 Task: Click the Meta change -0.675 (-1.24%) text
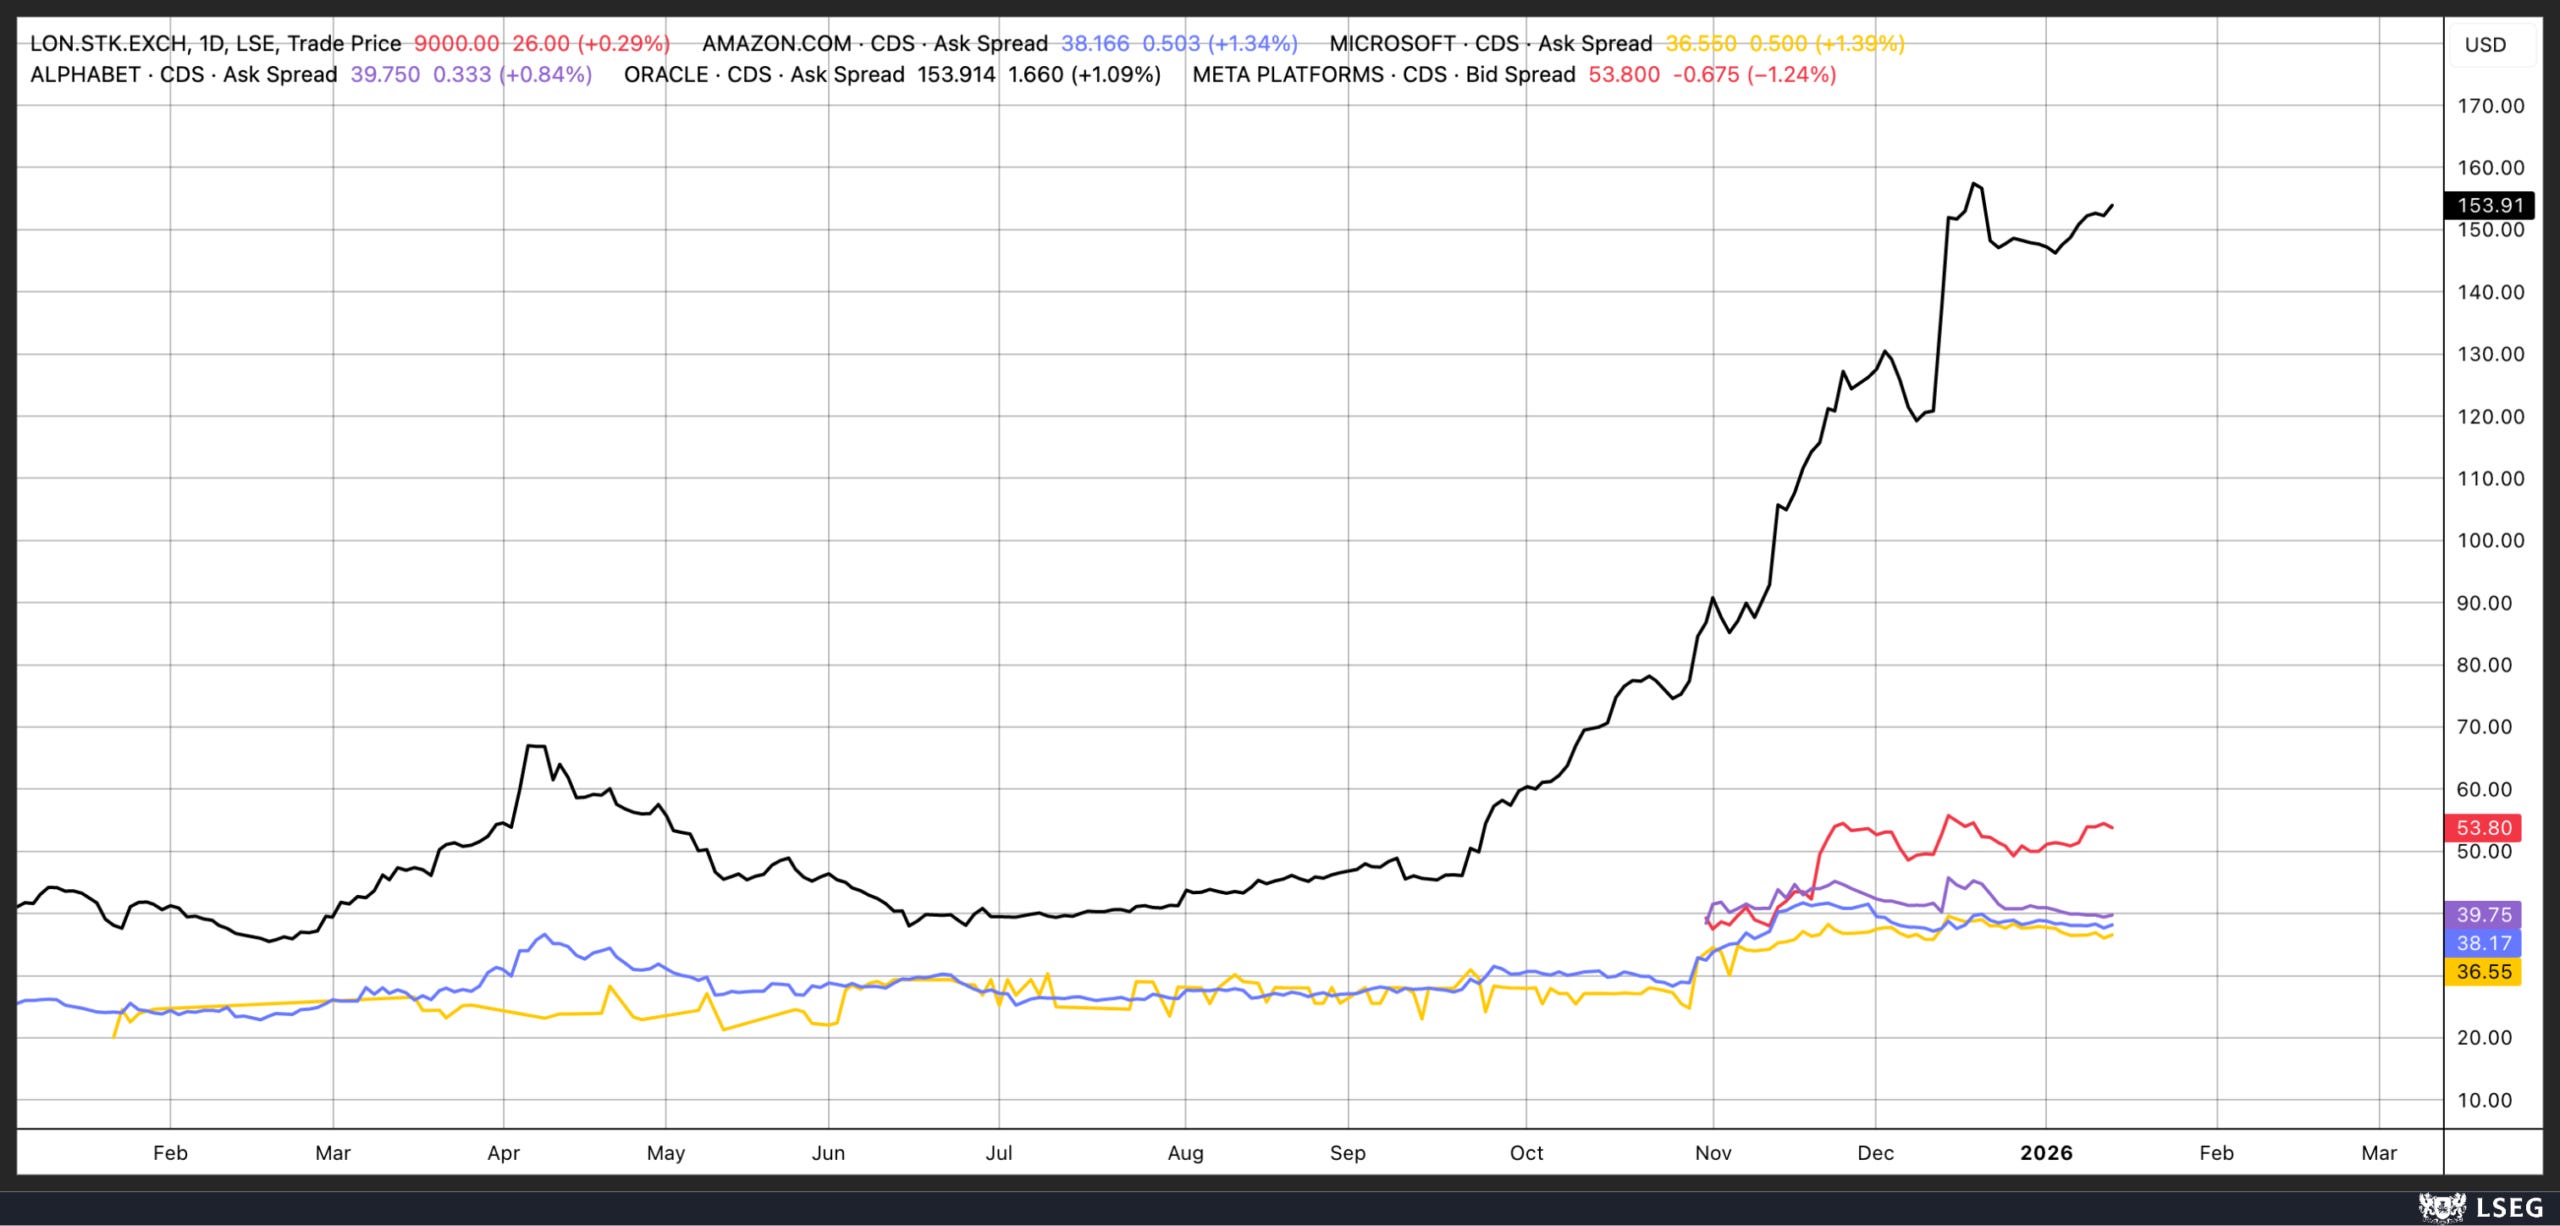coord(1754,75)
